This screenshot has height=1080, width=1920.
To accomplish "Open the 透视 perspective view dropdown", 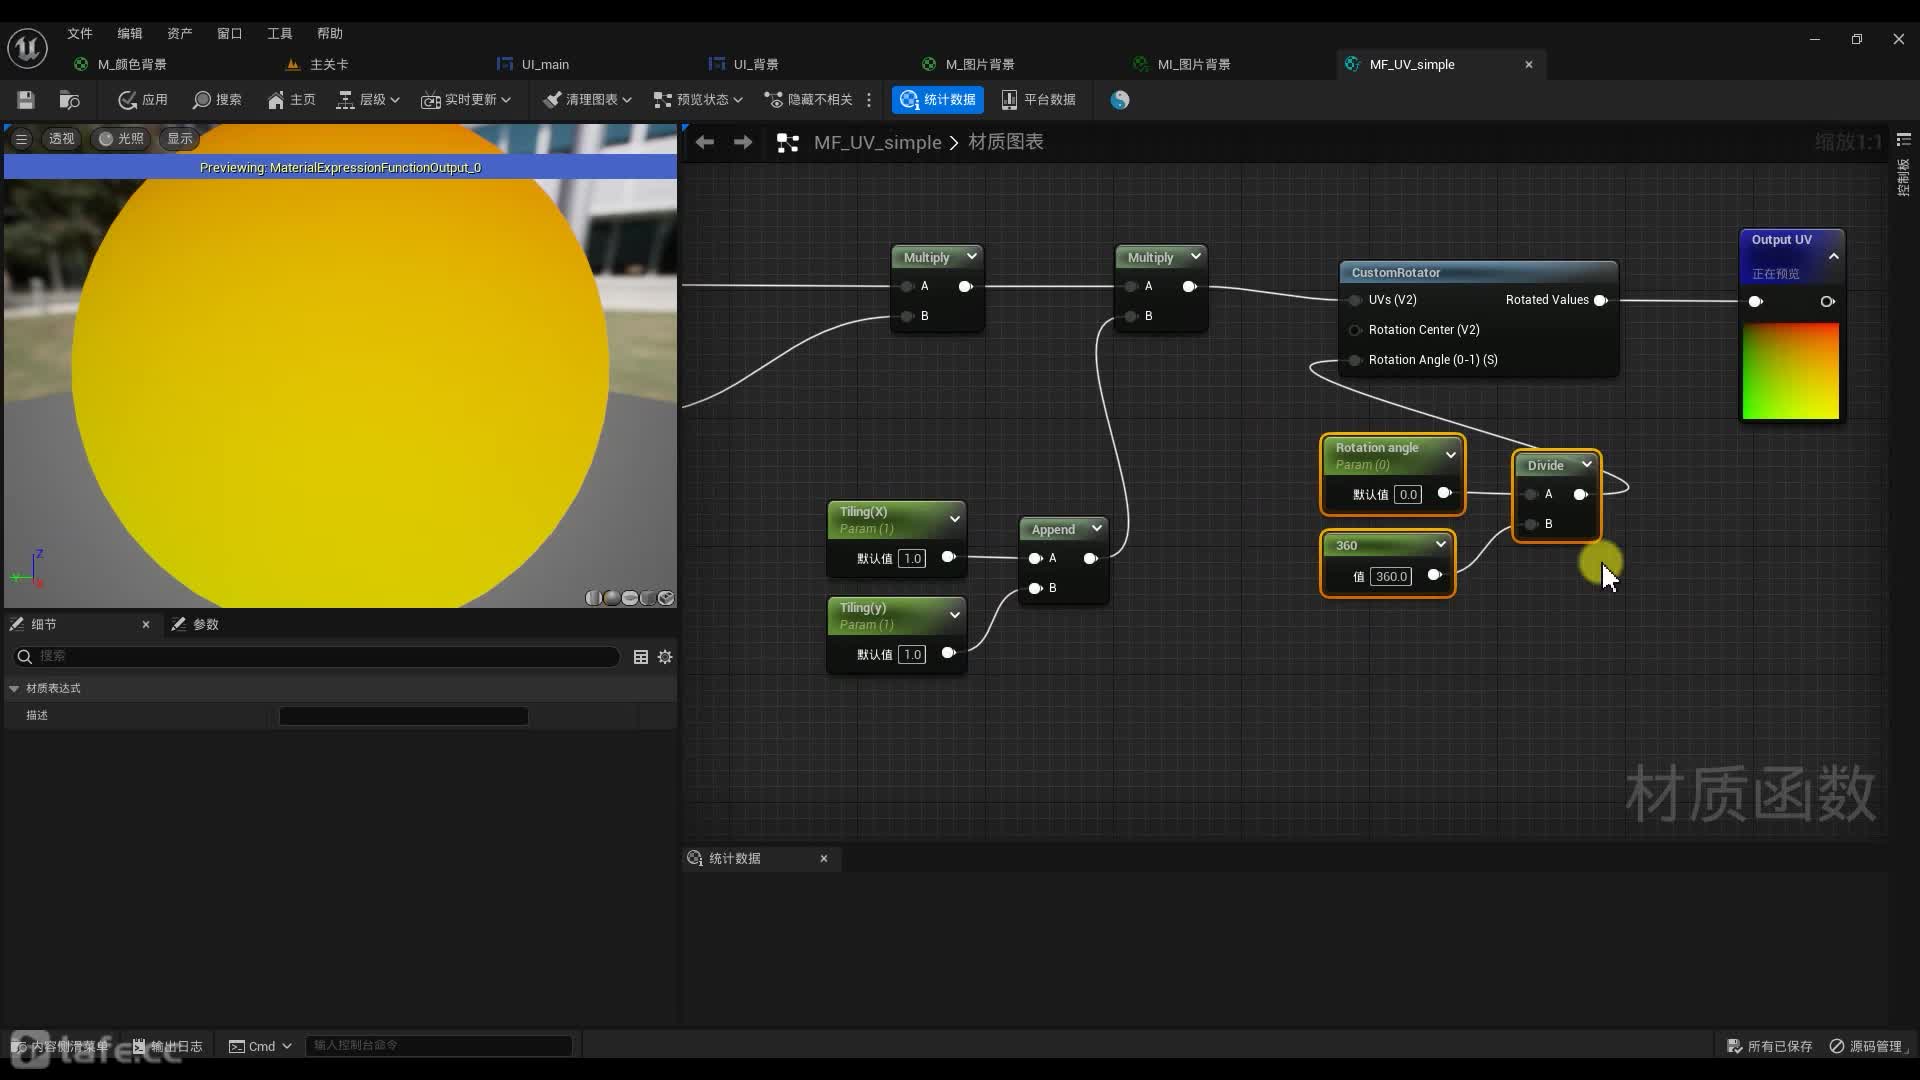I will click(61, 139).
